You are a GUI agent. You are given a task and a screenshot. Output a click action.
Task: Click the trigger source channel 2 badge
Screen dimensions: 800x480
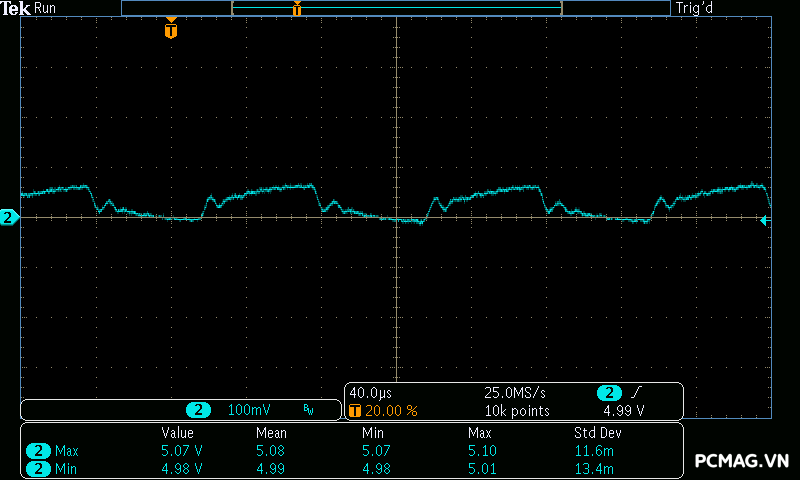609,393
